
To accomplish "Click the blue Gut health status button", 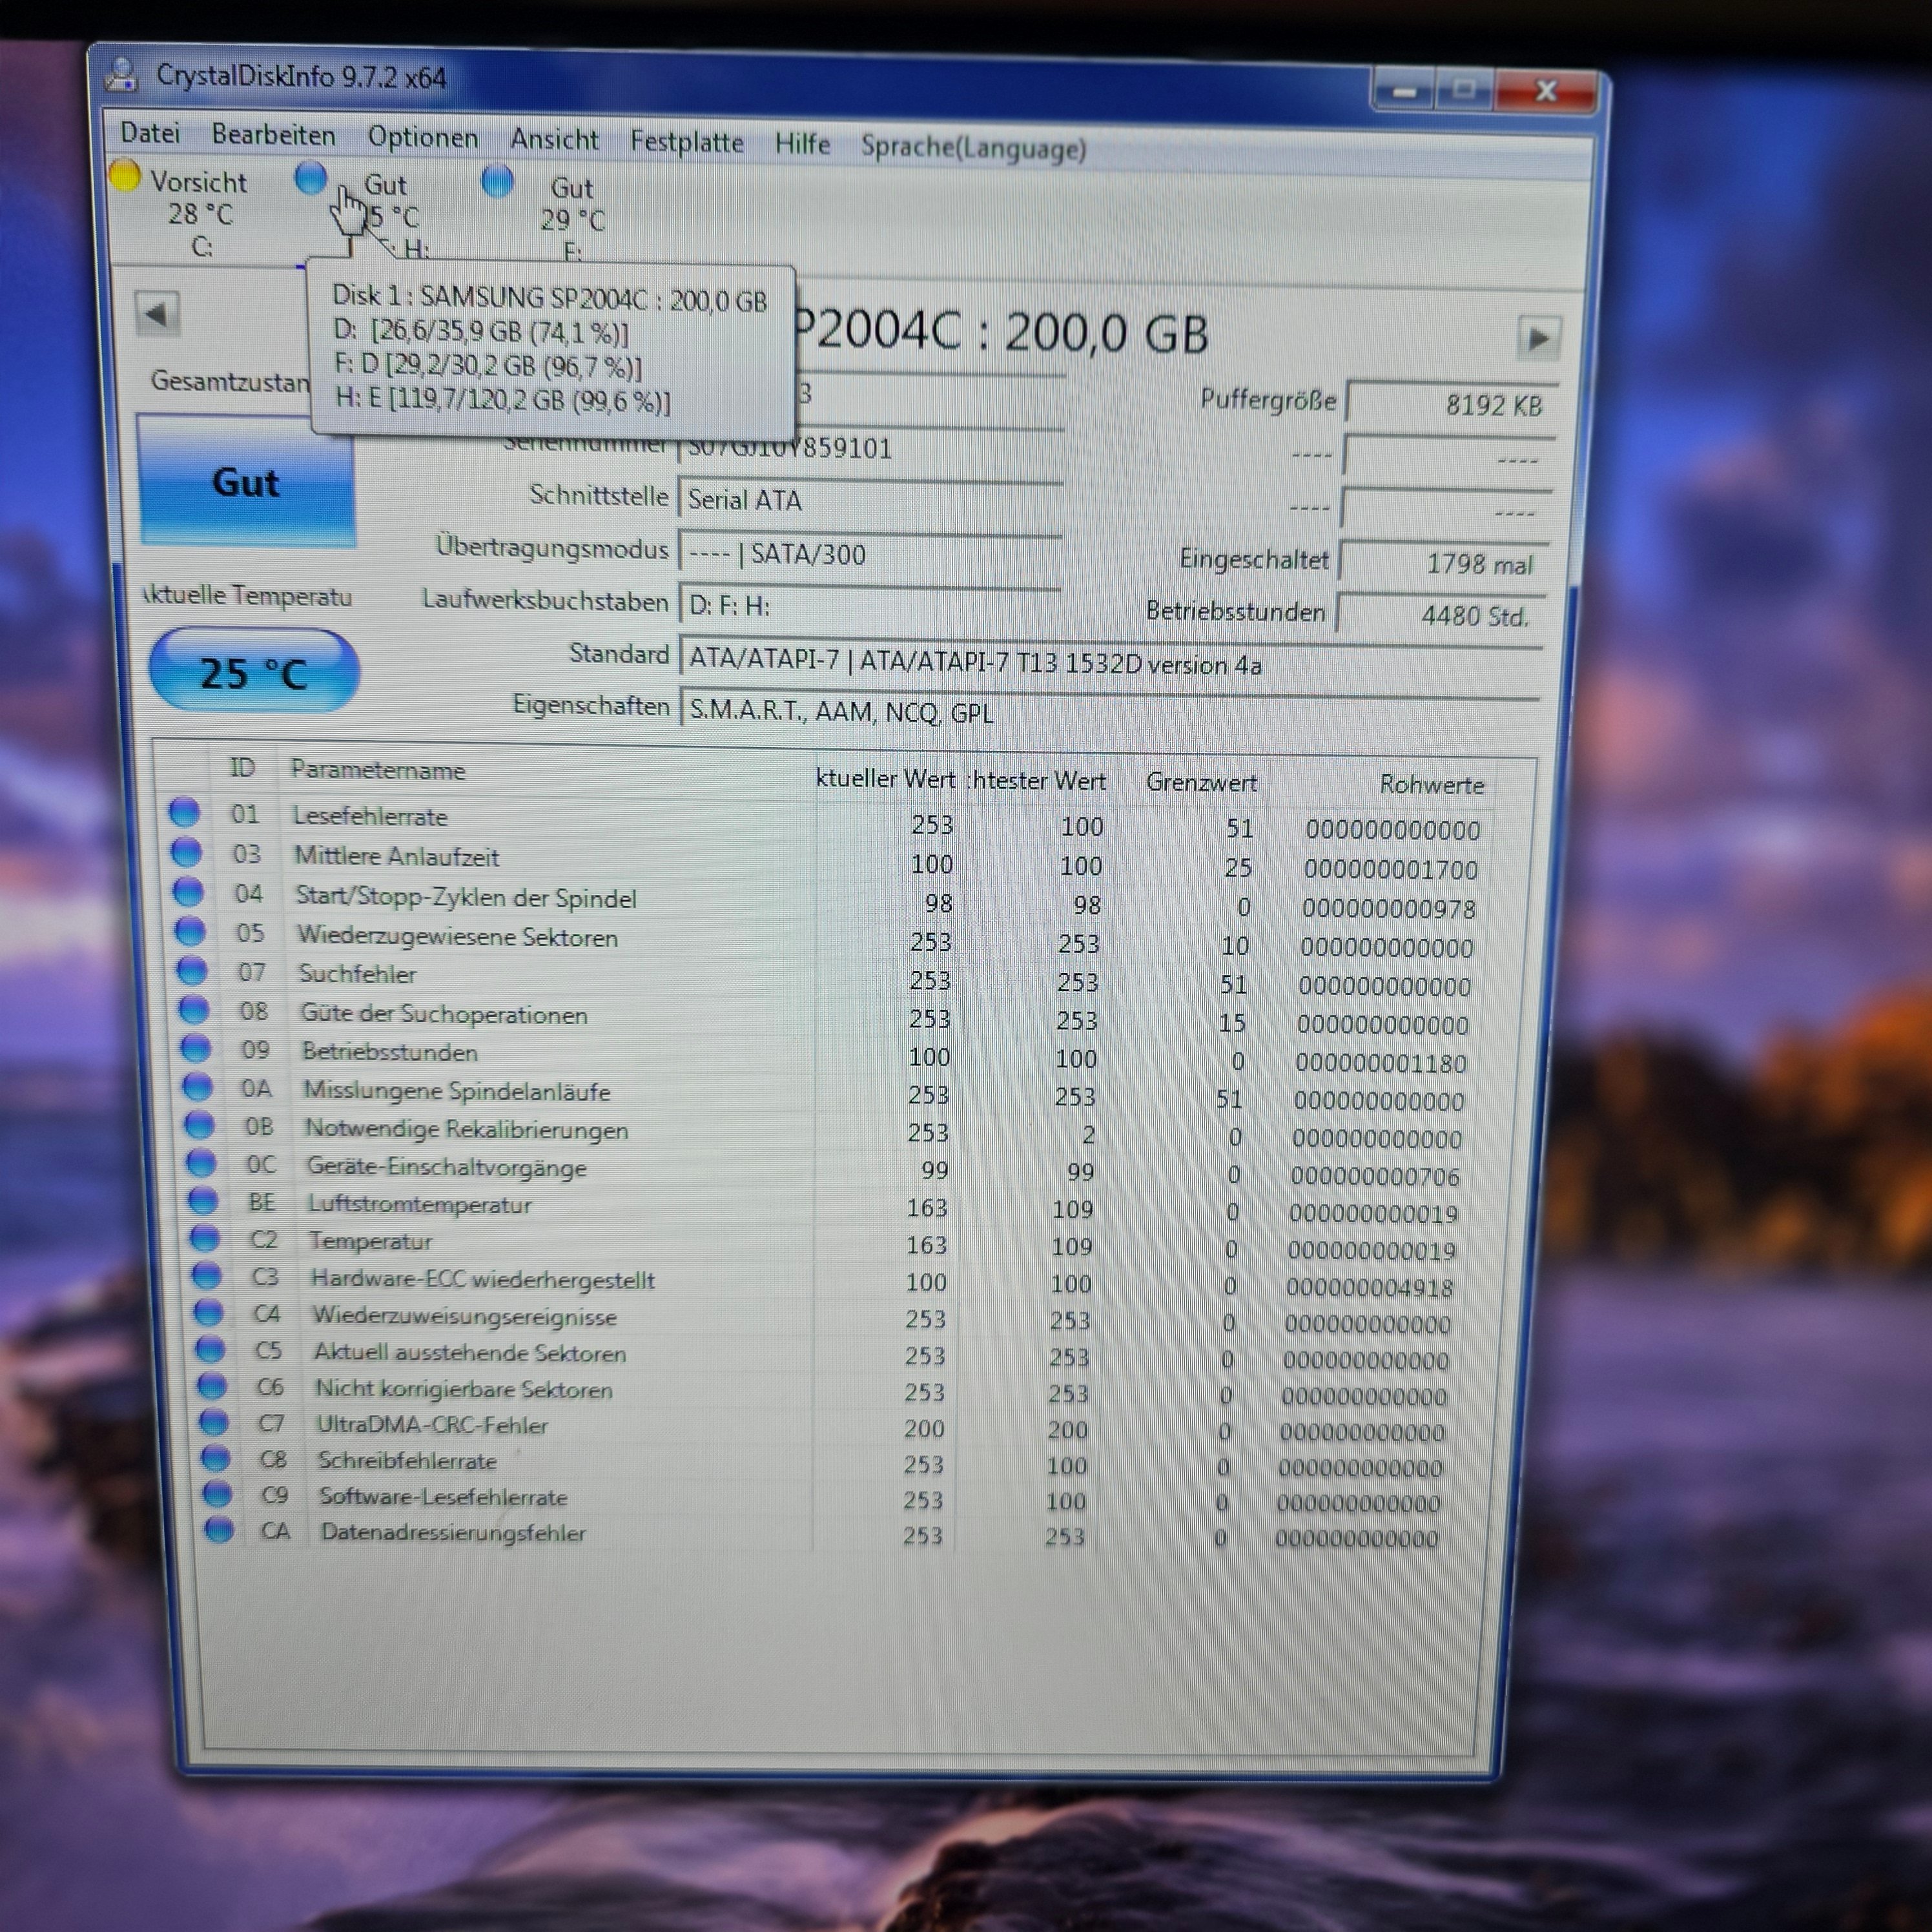I will (x=246, y=482).
